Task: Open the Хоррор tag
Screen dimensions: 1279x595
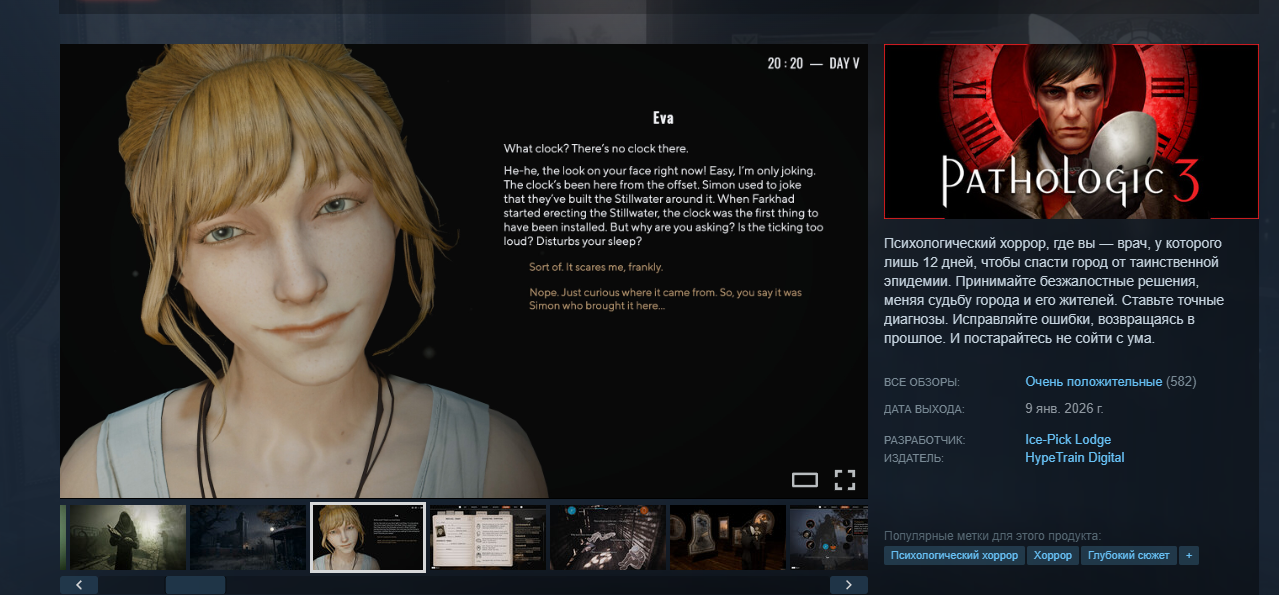Action: pos(1052,555)
